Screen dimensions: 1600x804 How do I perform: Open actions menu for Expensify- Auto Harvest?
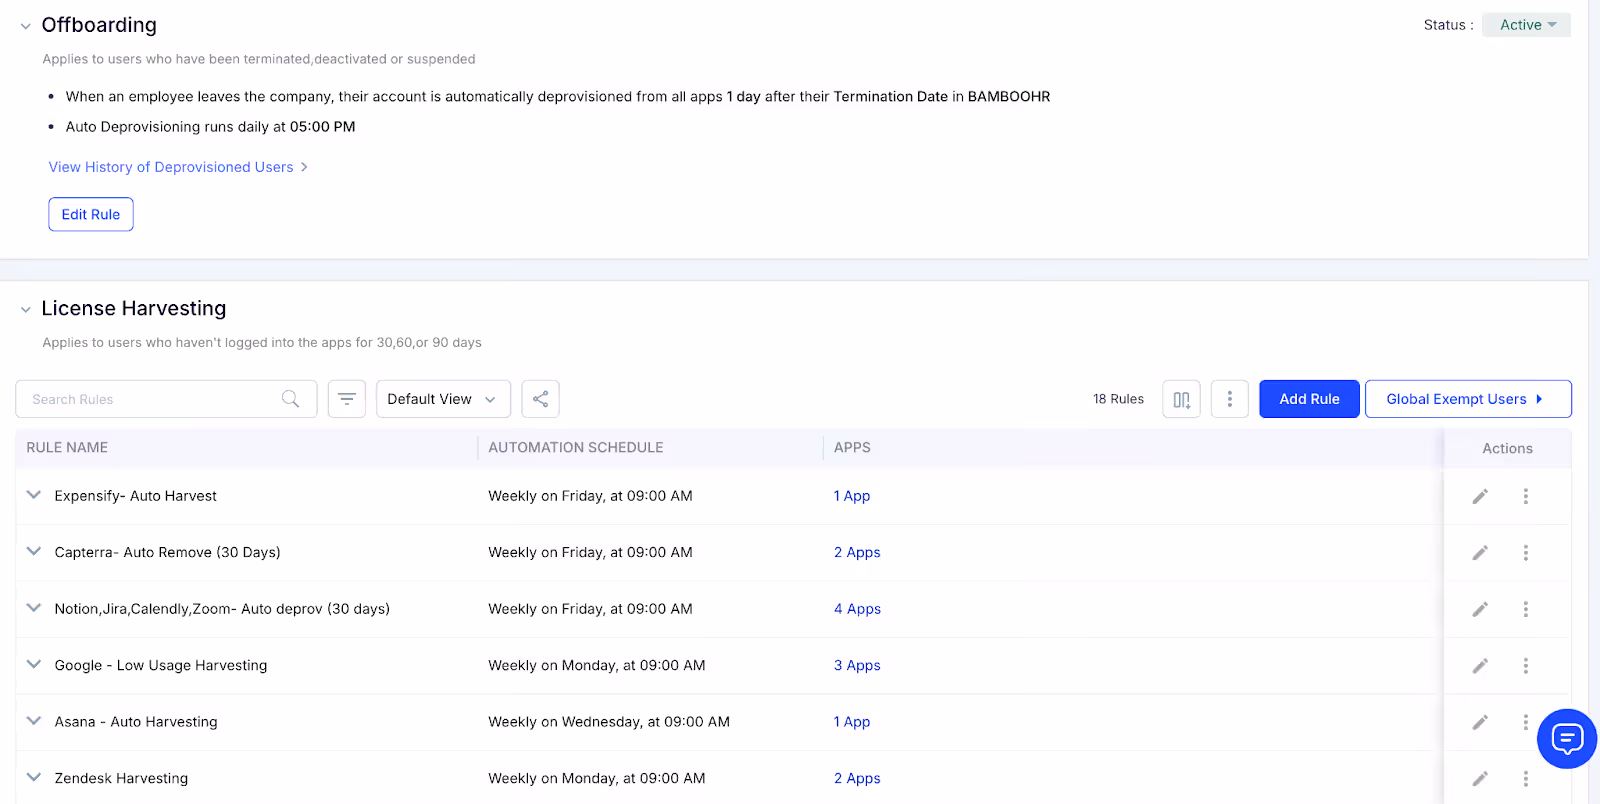point(1526,496)
